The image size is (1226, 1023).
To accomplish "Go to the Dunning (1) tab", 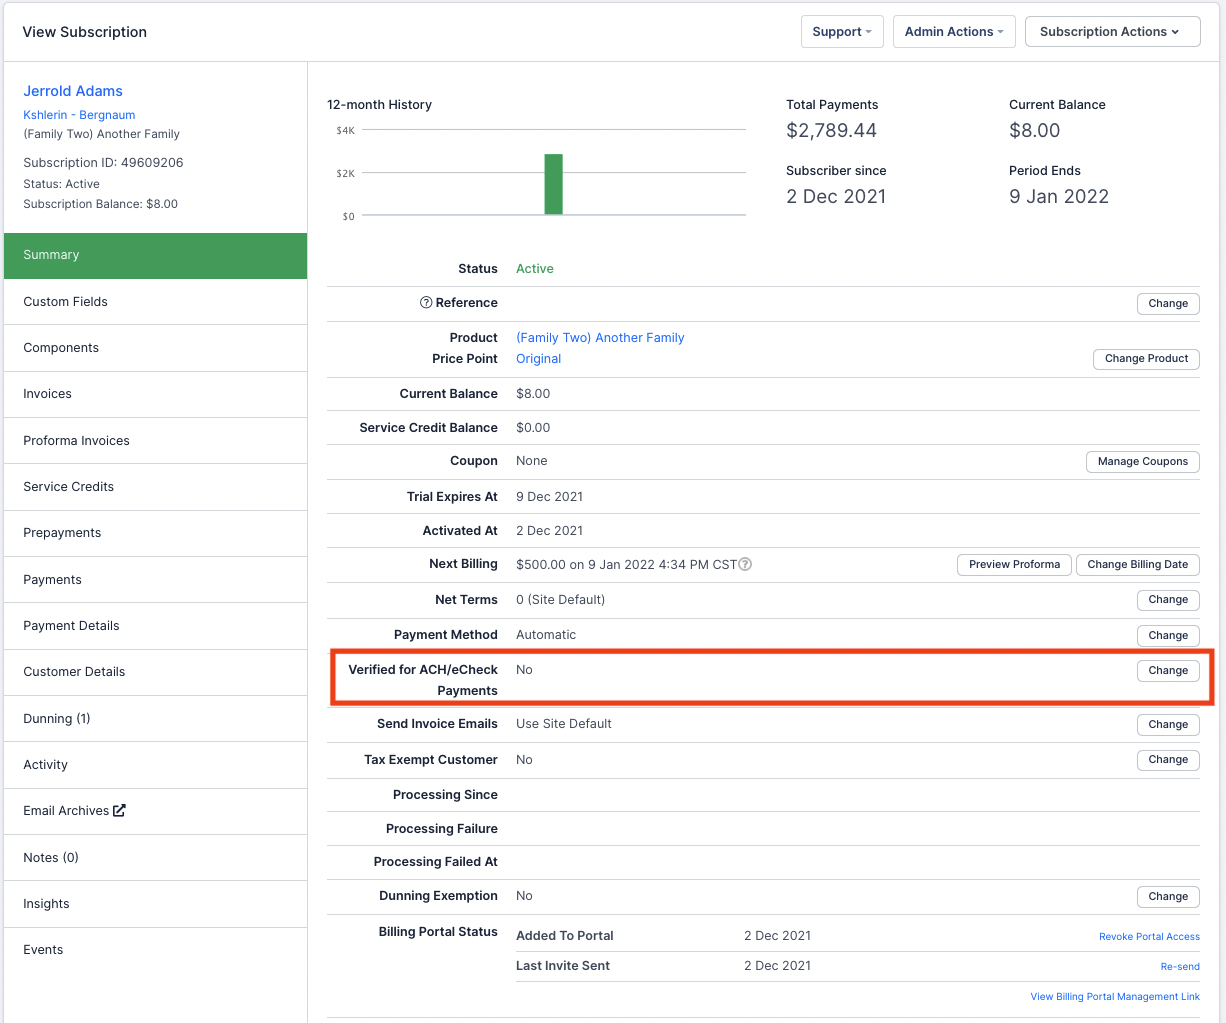I will [57, 719].
